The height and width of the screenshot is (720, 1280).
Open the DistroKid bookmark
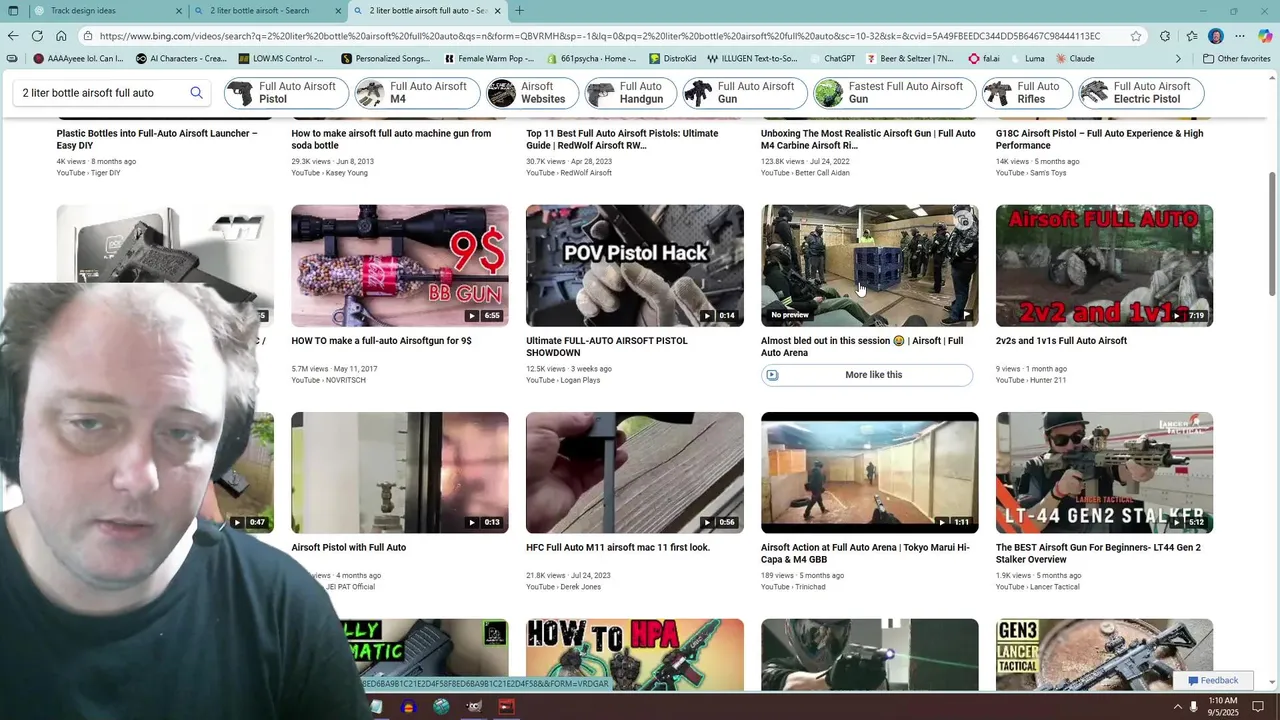coord(673,59)
